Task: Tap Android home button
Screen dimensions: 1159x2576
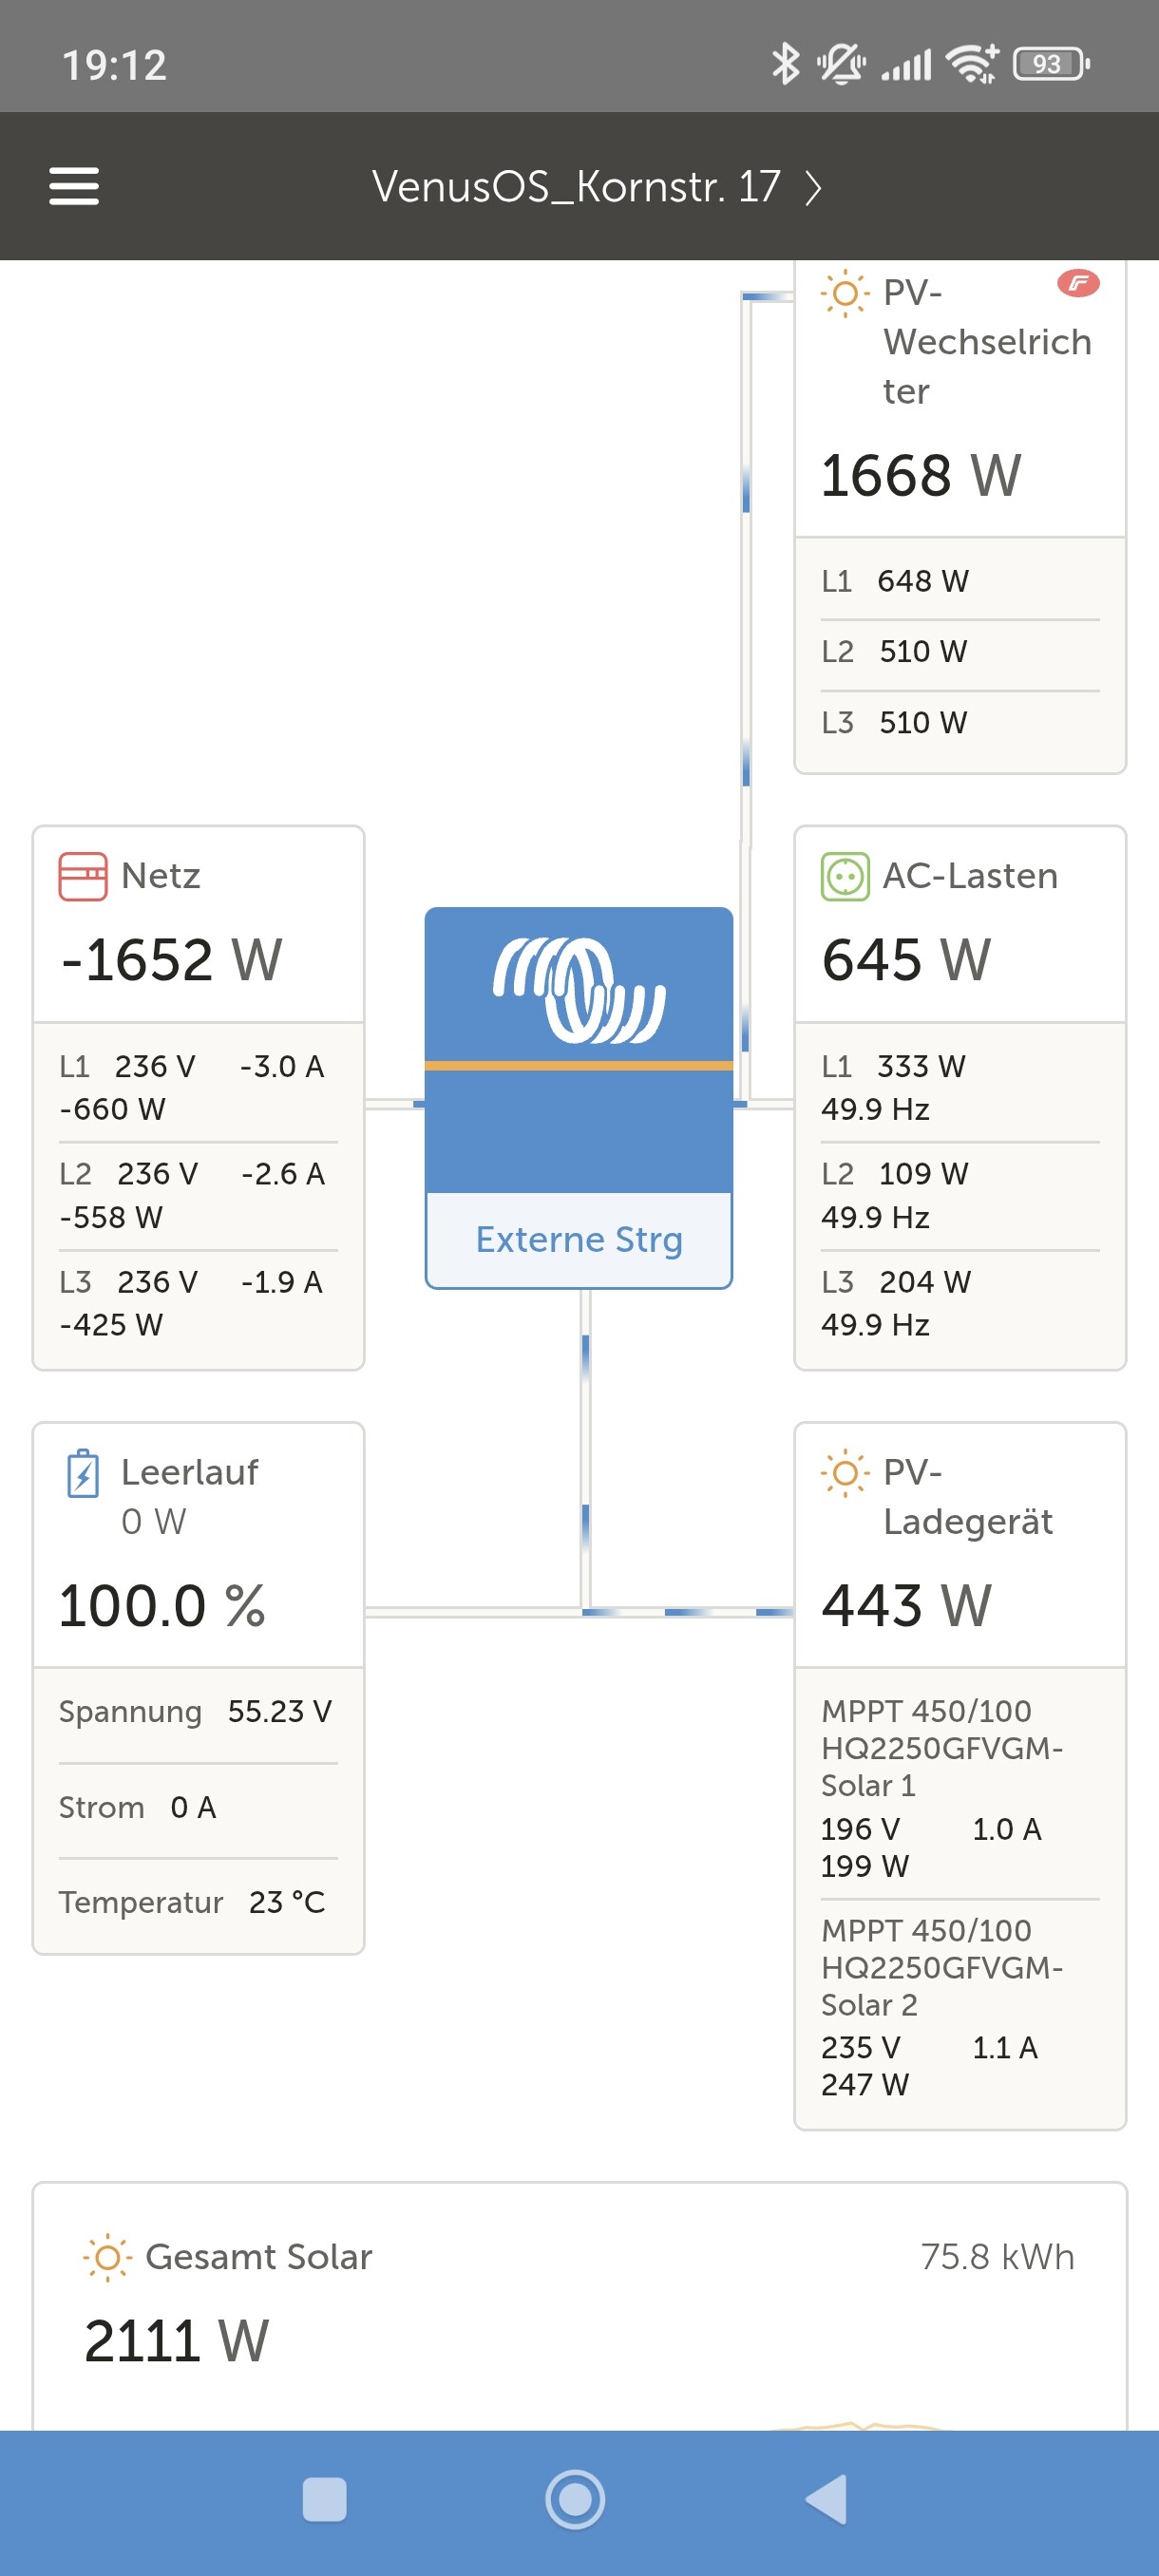Action: point(575,2499)
